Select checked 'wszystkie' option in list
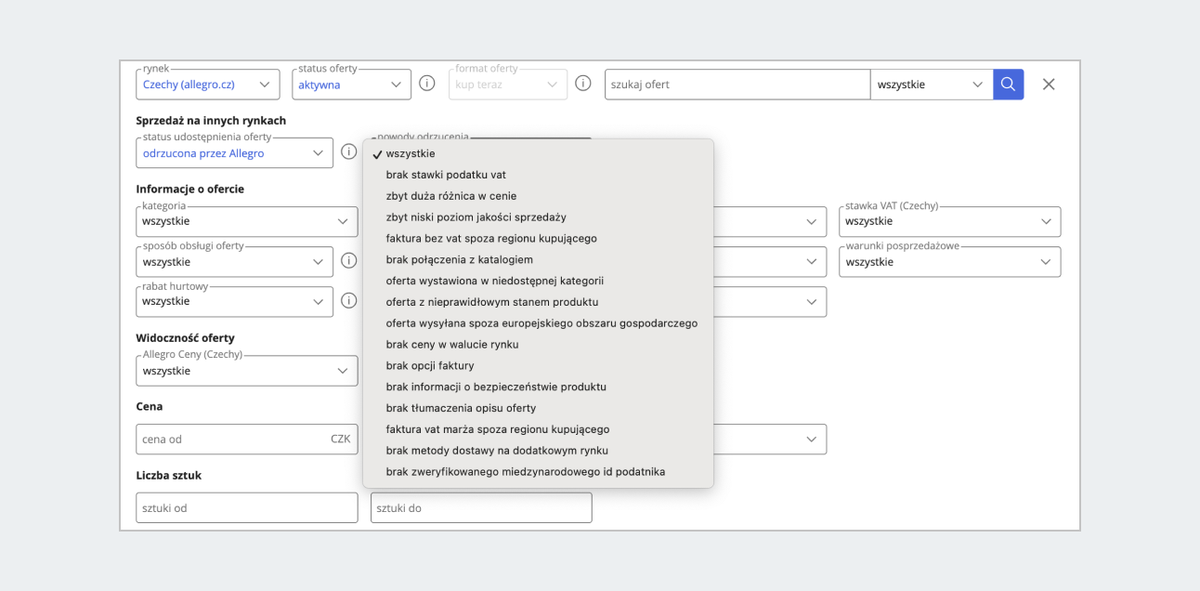This screenshot has height=591, width=1200. pos(410,154)
